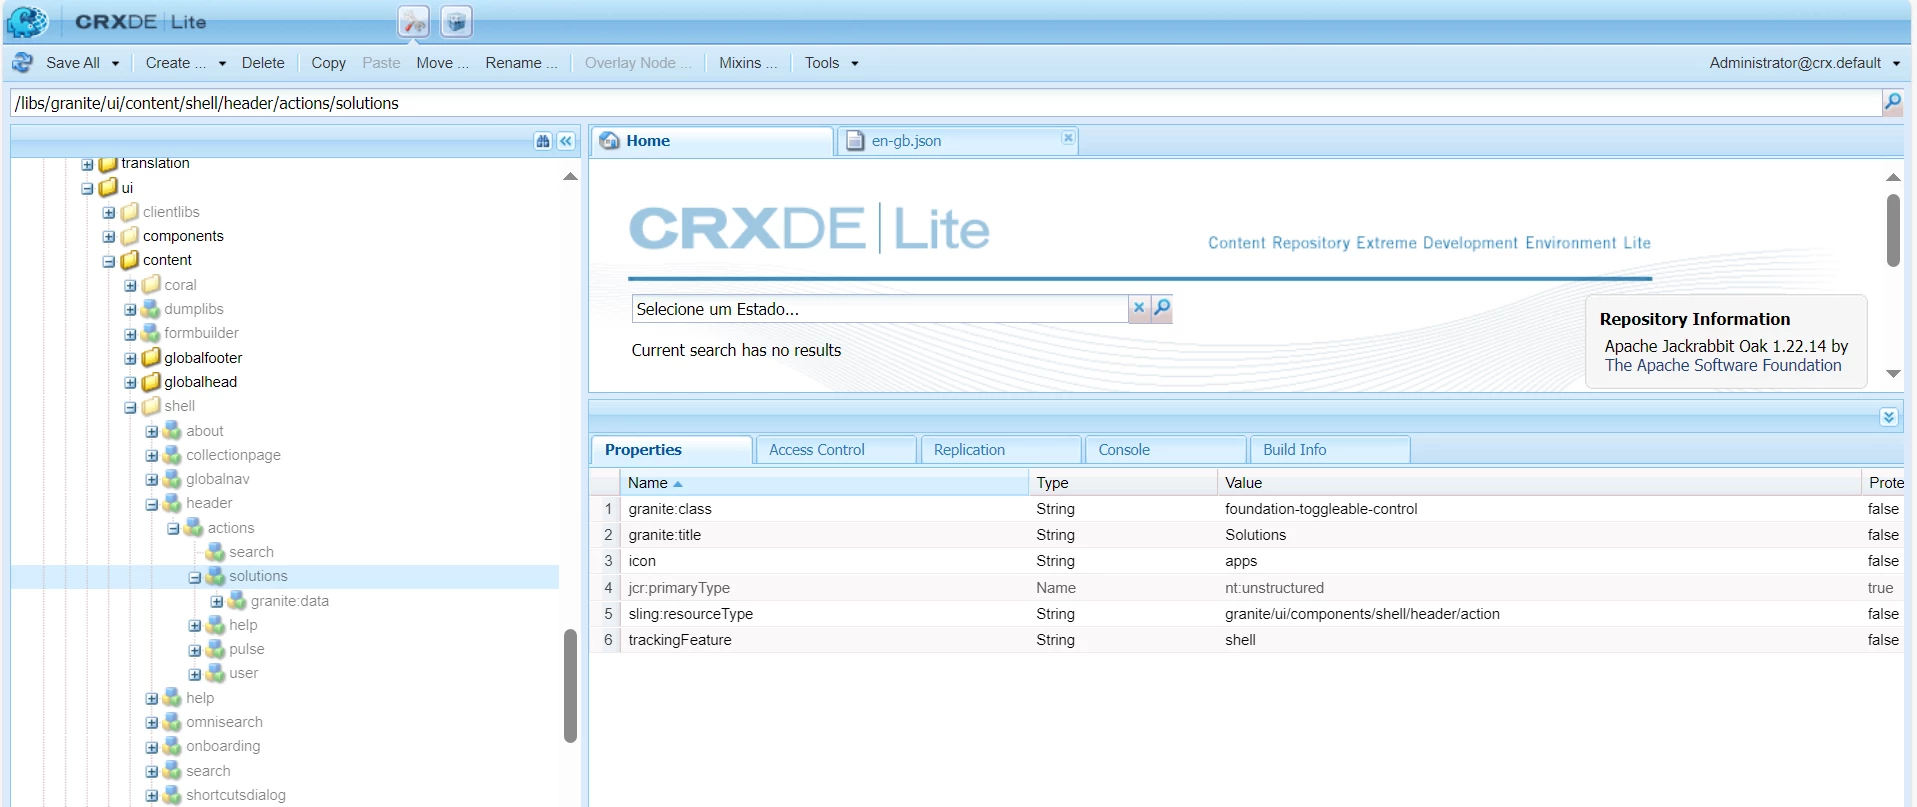The height and width of the screenshot is (807, 1917).
Task: Click the Home tab icon
Action: click(x=609, y=141)
